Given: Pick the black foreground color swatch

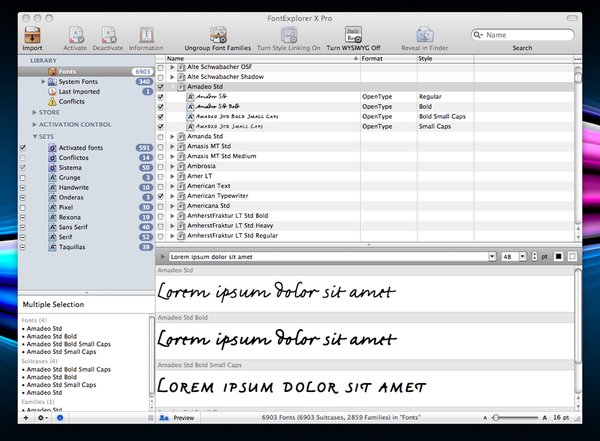Looking at the screenshot, I should 559,256.
